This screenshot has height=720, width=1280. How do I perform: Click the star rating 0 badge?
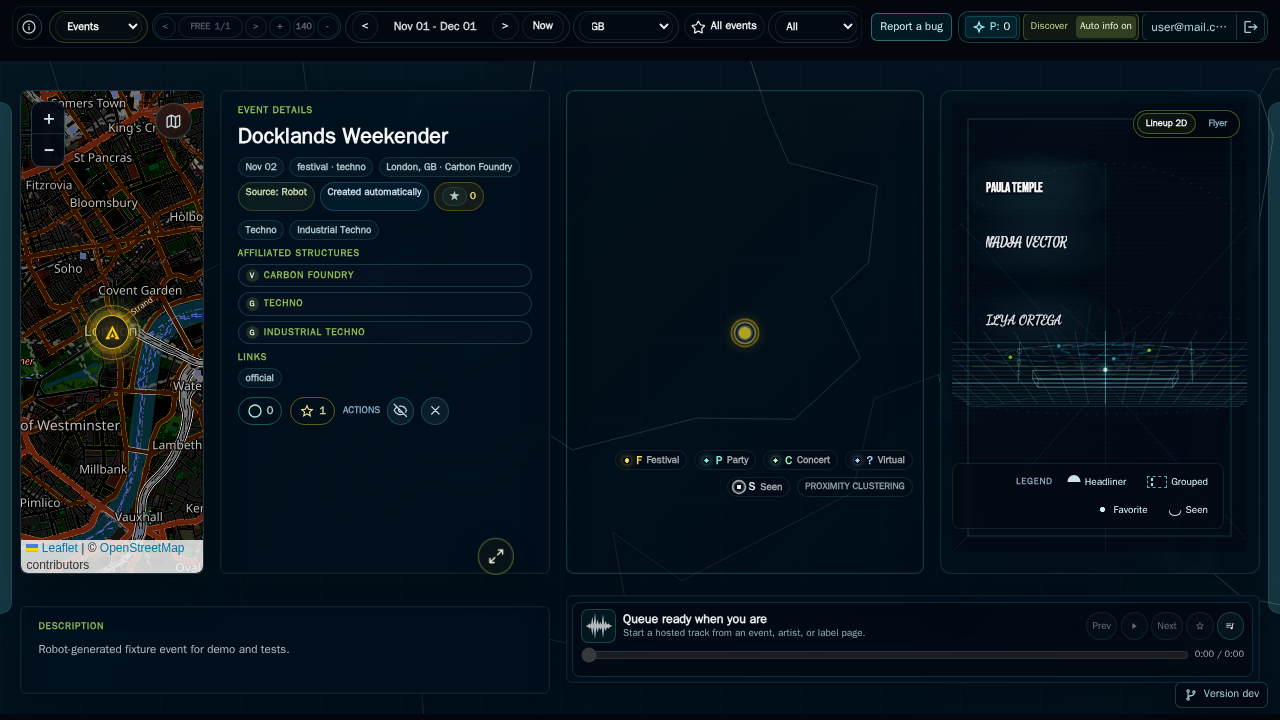(x=459, y=197)
